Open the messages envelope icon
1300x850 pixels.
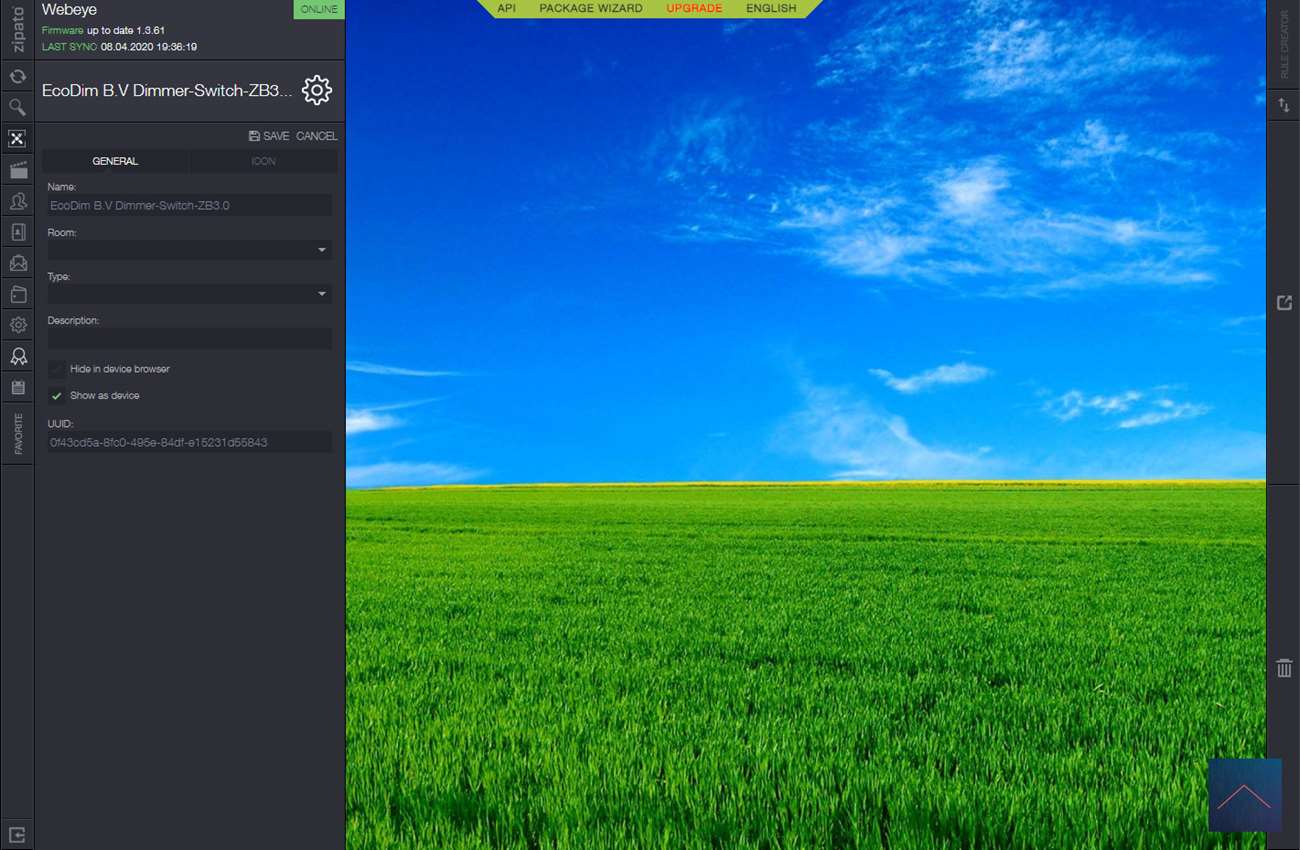(x=17, y=263)
